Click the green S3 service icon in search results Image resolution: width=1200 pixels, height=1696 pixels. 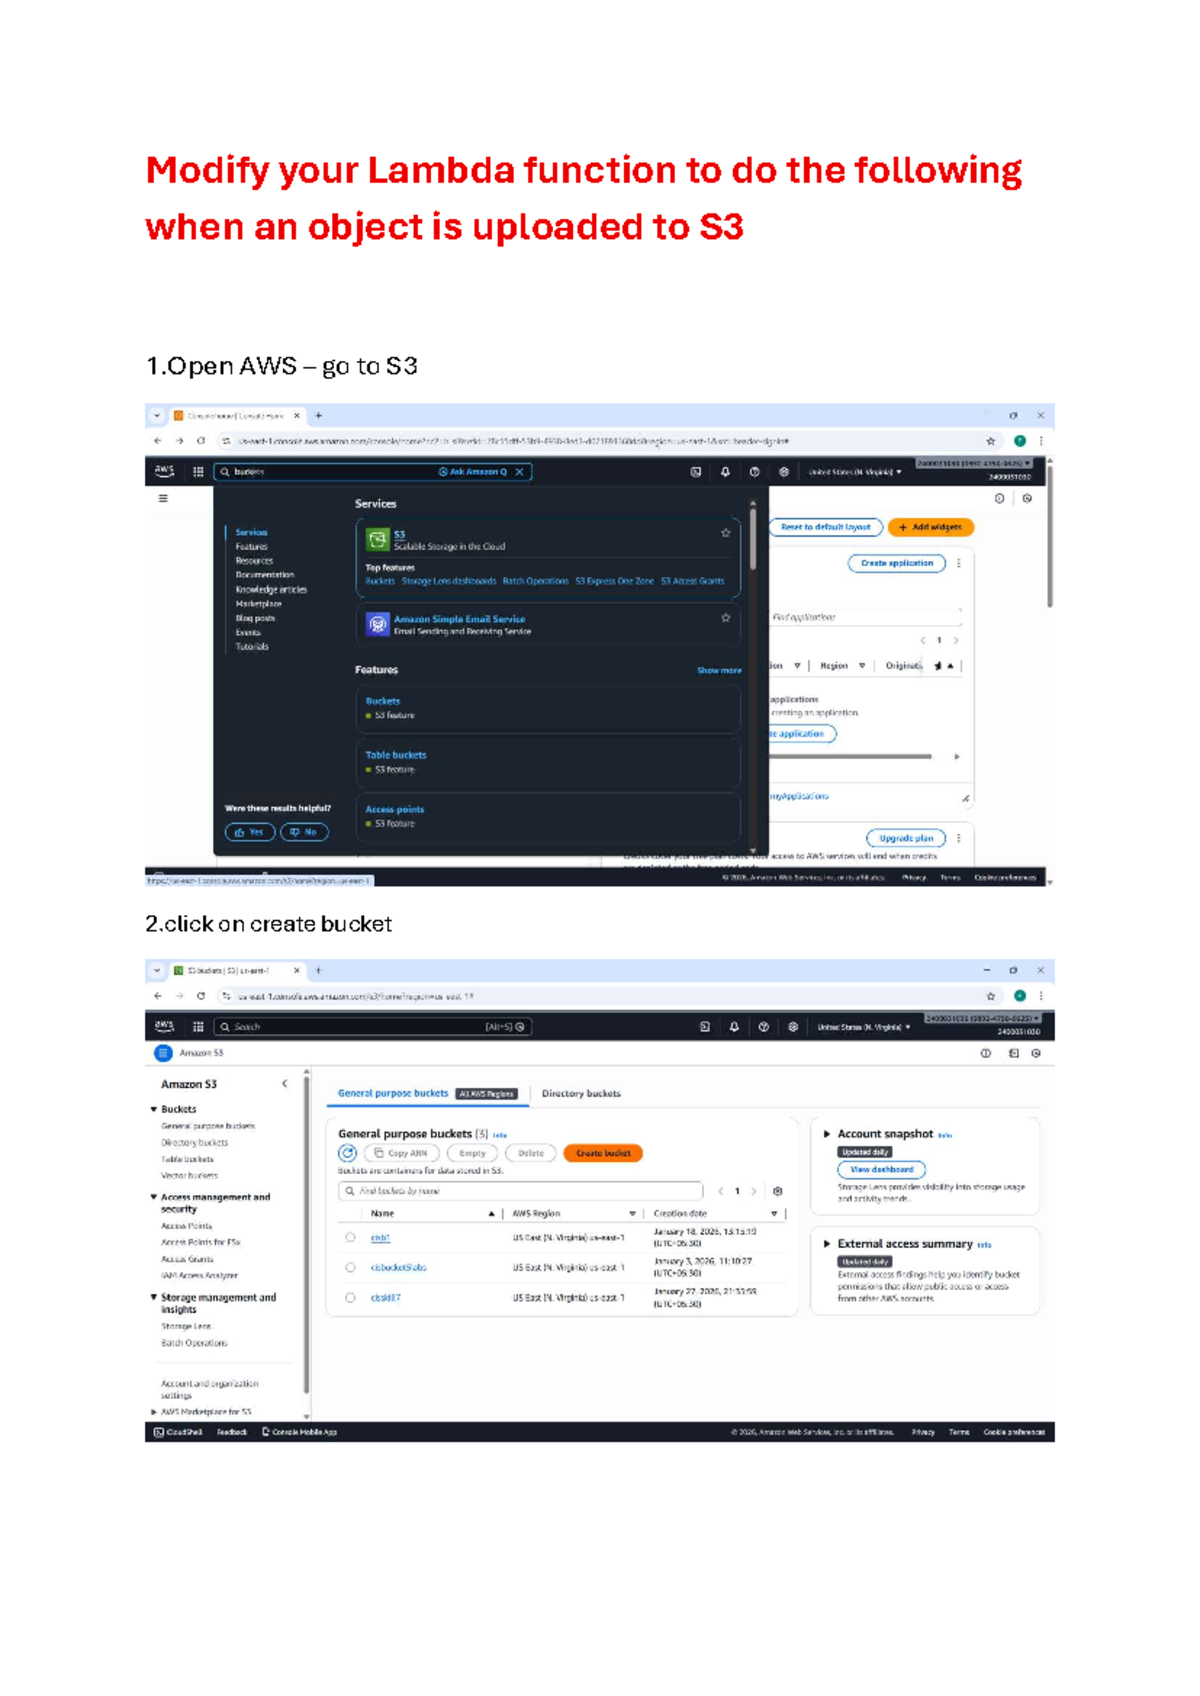(x=377, y=540)
